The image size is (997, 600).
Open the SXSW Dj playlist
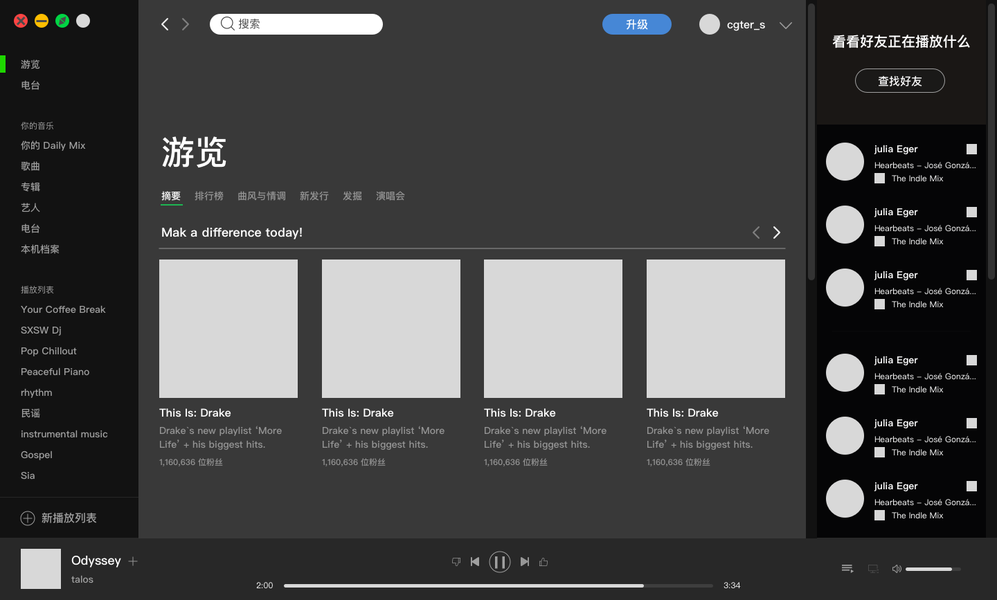pos(41,330)
